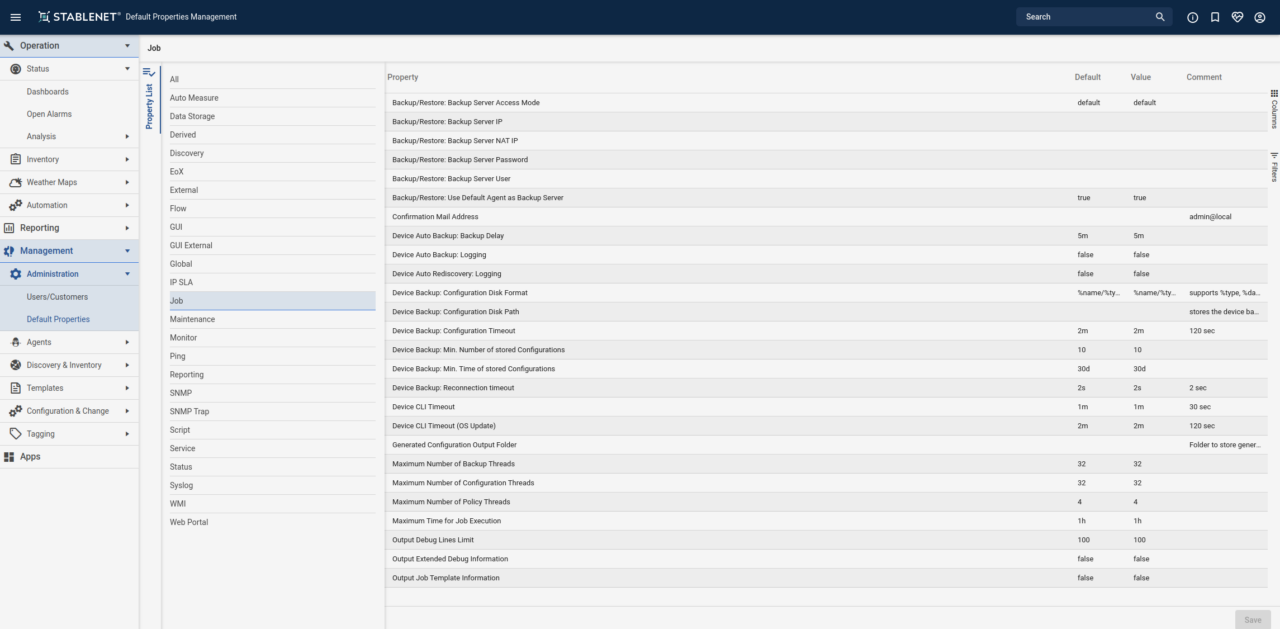1280x629 pixels.
Task: Open the hamburger navigation menu
Action: pyautogui.click(x=15, y=17)
